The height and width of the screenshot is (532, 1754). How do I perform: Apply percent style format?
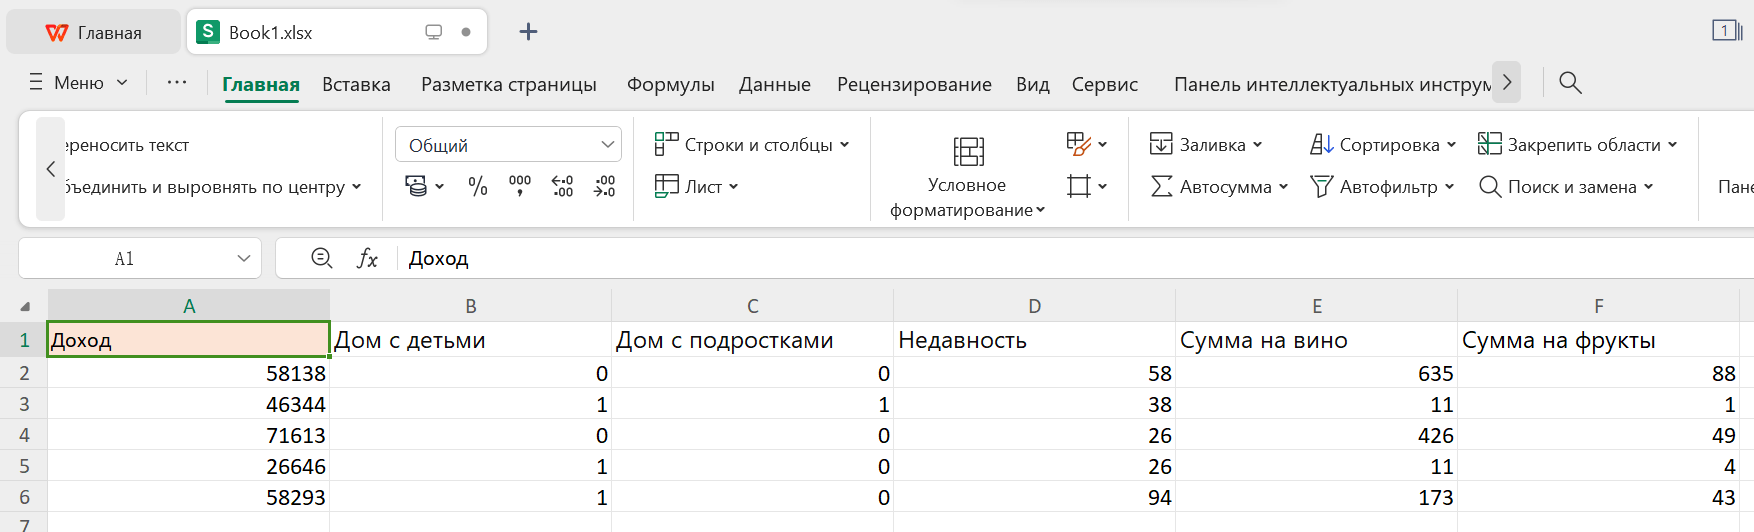click(x=478, y=186)
